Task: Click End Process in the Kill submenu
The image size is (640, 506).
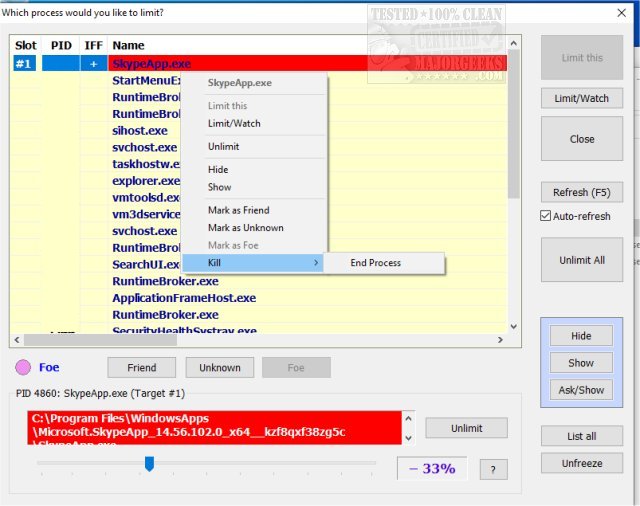Action: tap(383, 263)
